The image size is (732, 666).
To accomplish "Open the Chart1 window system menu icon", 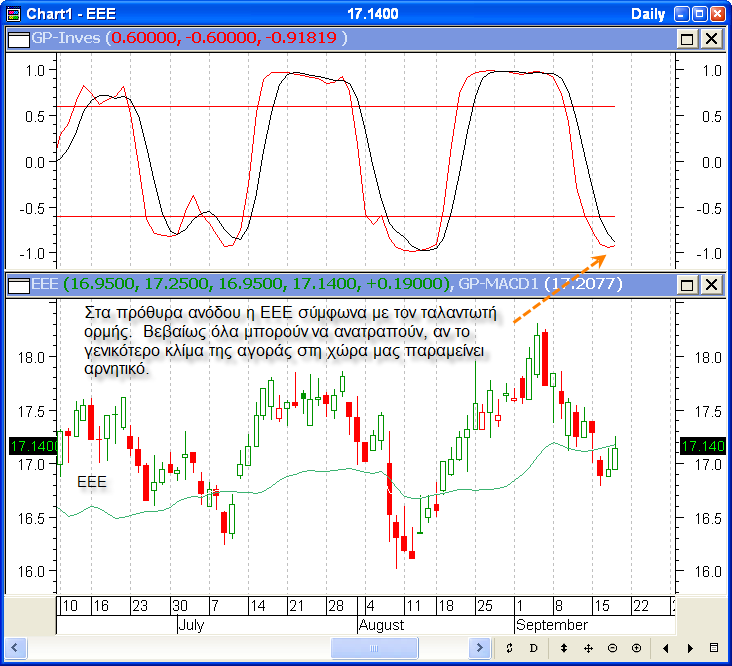I will click(14, 14).
